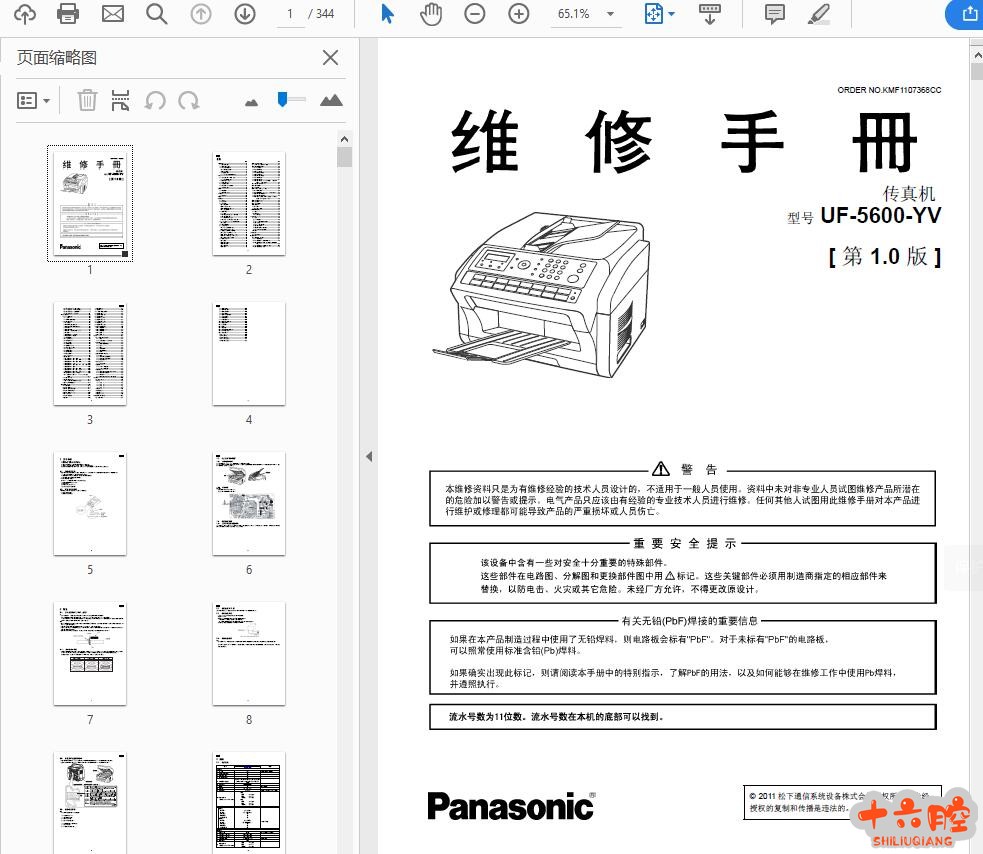
Task: Collapse the left panel divider arrow
Action: [x=368, y=456]
